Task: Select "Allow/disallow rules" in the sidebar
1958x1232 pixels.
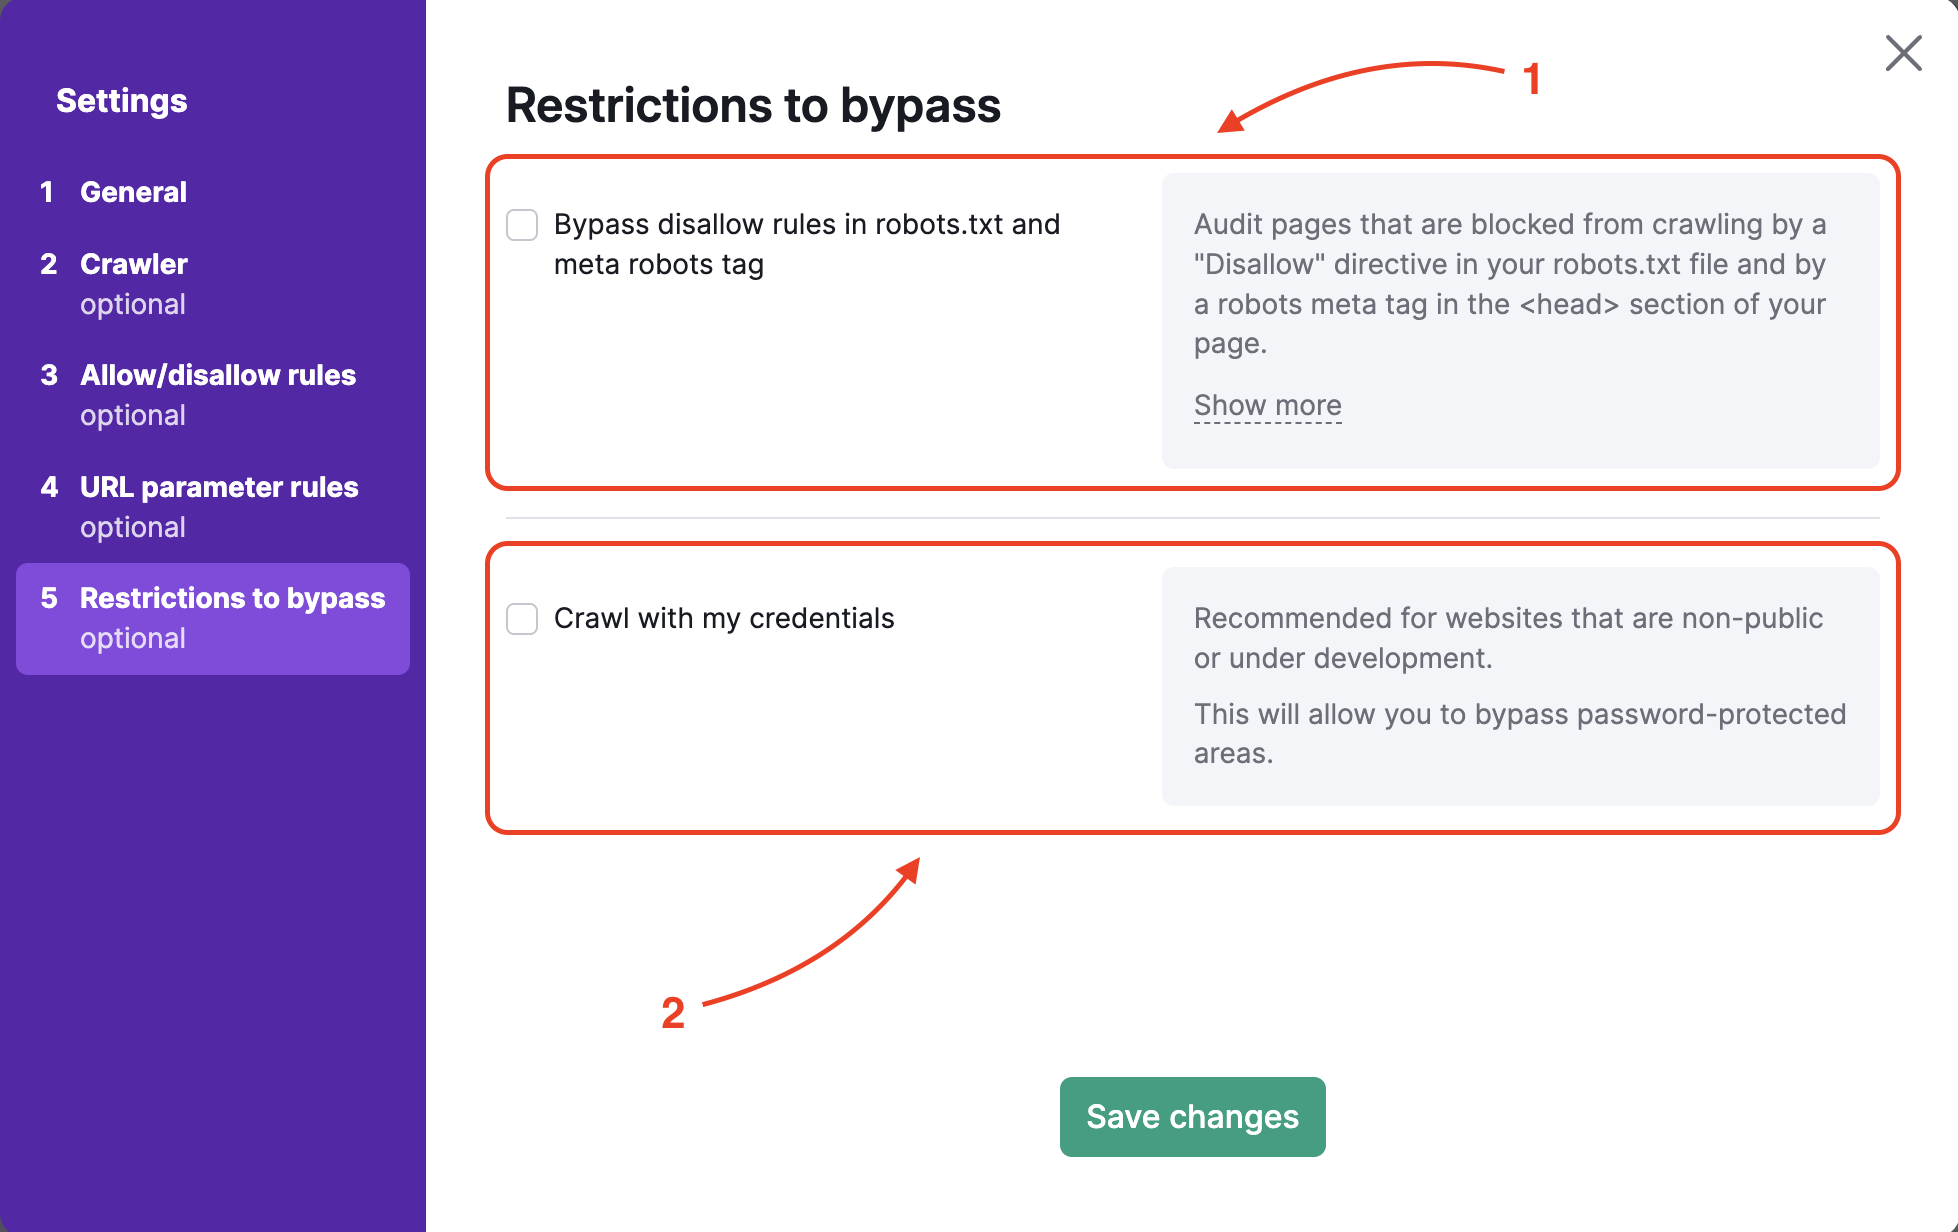Action: point(217,375)
